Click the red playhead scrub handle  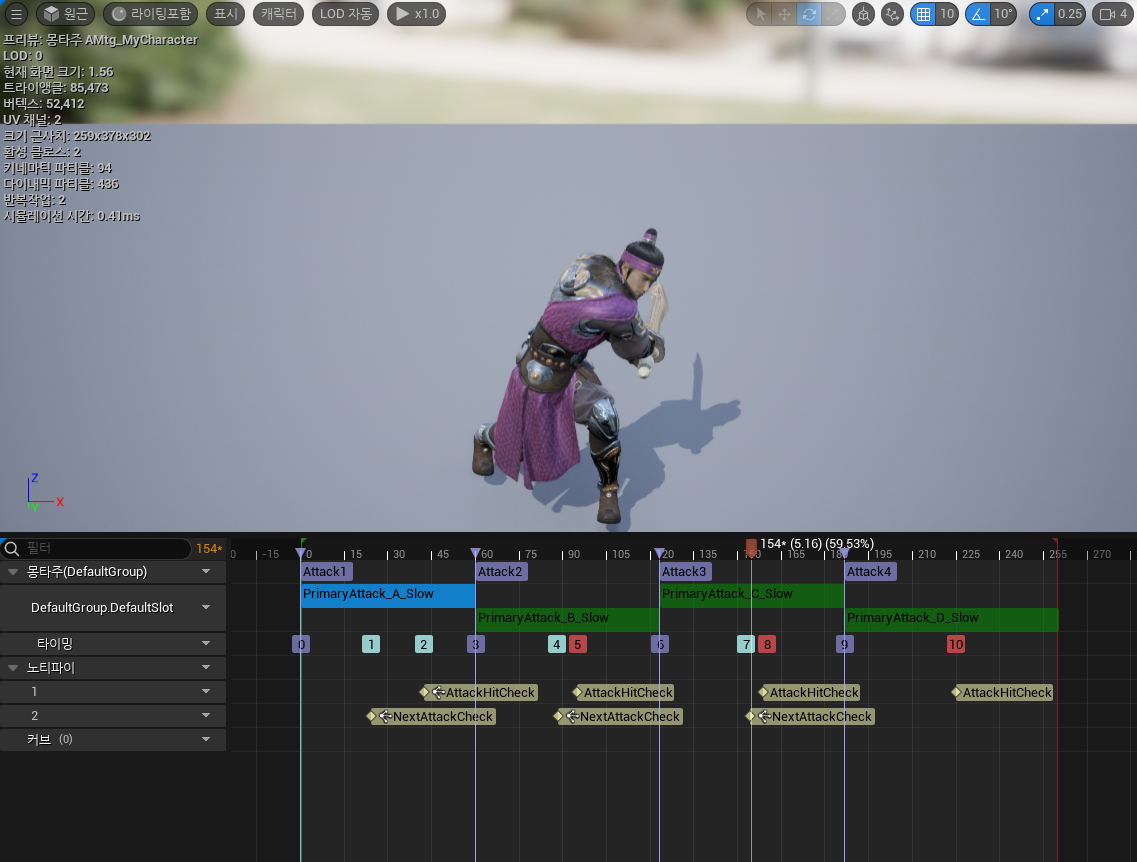tap(751, 546)
